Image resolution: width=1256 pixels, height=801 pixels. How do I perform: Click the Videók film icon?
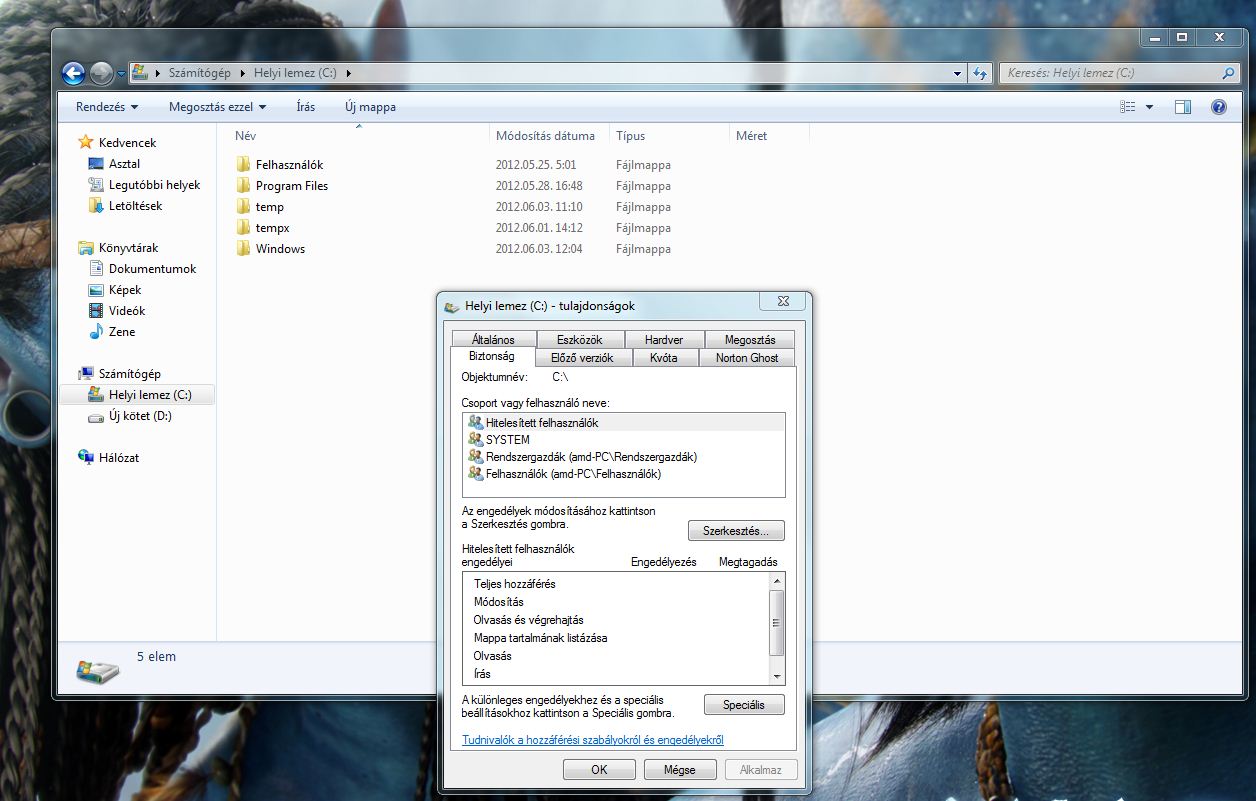pos(96,311)
